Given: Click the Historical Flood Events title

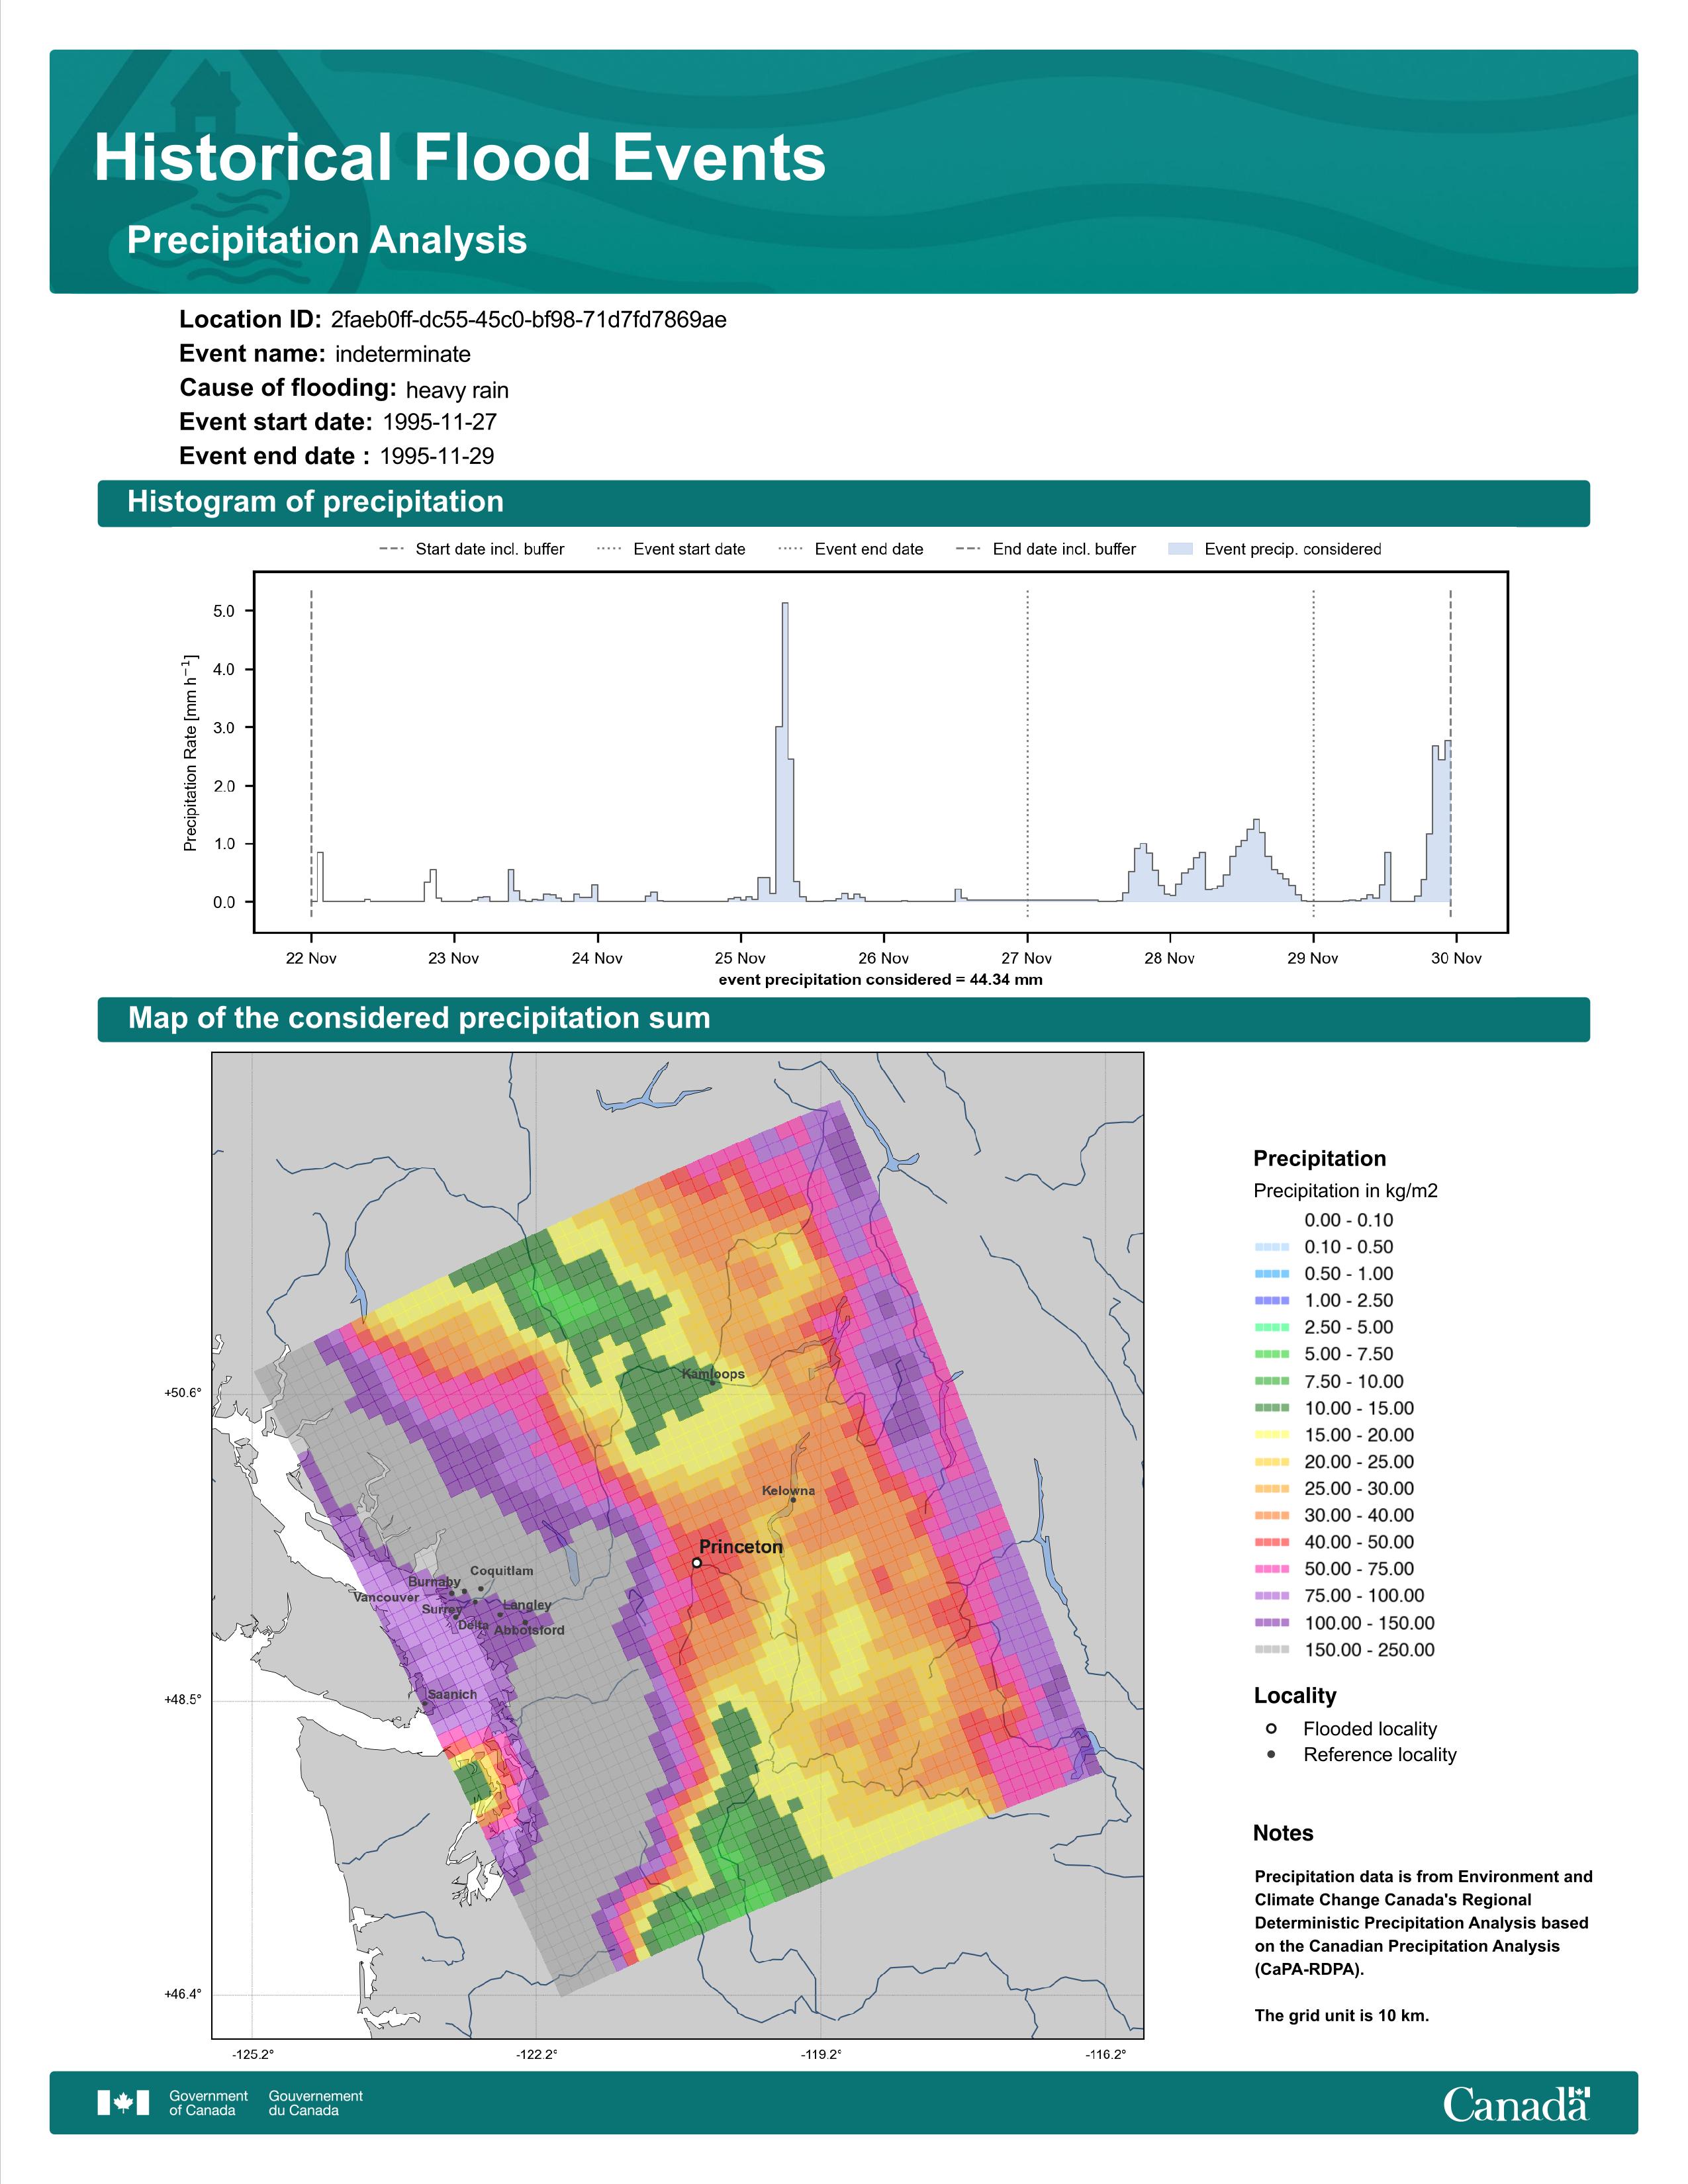Looking at the screenshot, I should (460, 158).
